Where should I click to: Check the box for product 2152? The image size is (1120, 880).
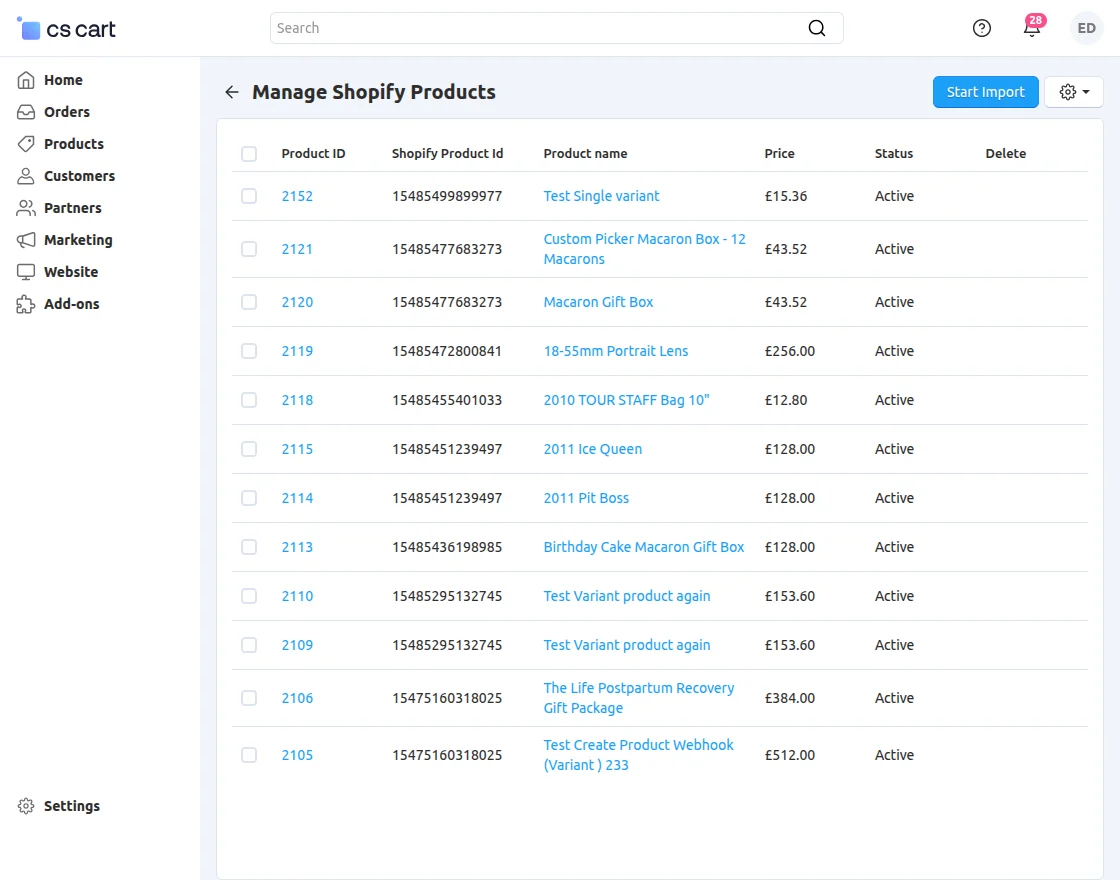[x=249, y=196]
